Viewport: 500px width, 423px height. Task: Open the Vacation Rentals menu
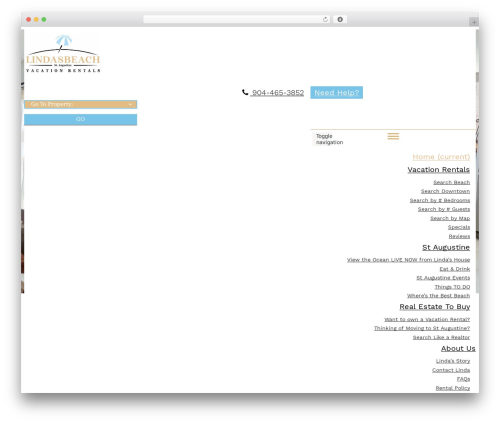[439, 170]
